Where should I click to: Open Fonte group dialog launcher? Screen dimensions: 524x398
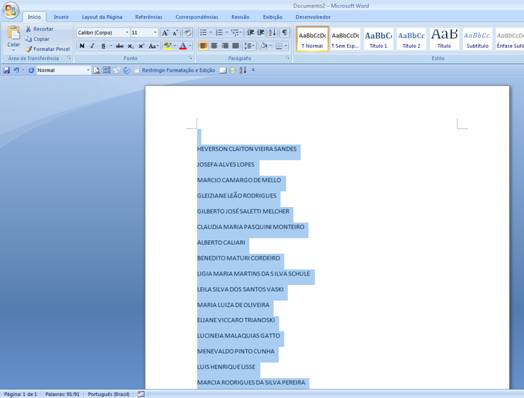point(191,58)
